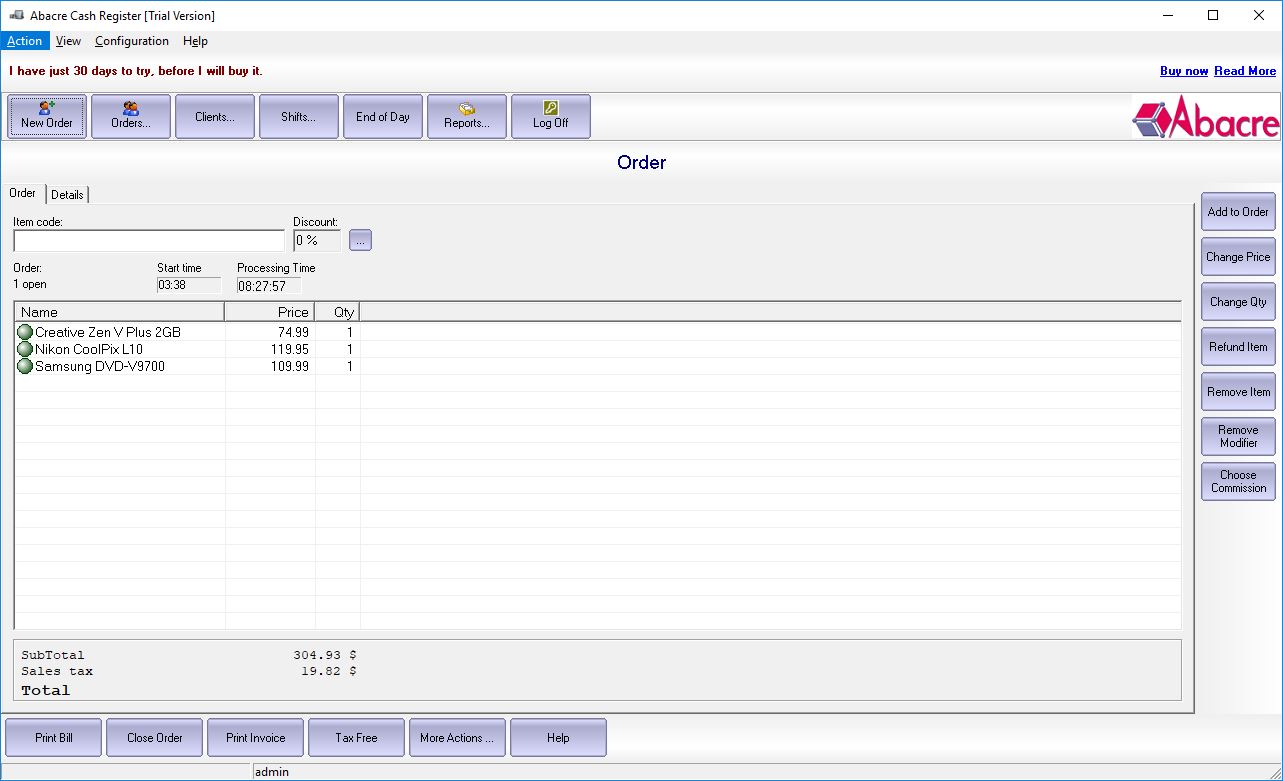Sort items by the Name column header

pyautogui.click(x=118, y=311)
